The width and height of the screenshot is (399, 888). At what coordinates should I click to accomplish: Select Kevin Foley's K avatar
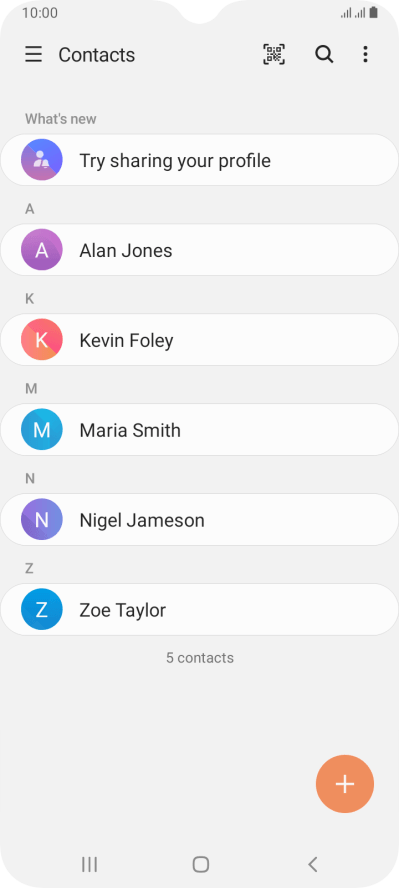41,340
